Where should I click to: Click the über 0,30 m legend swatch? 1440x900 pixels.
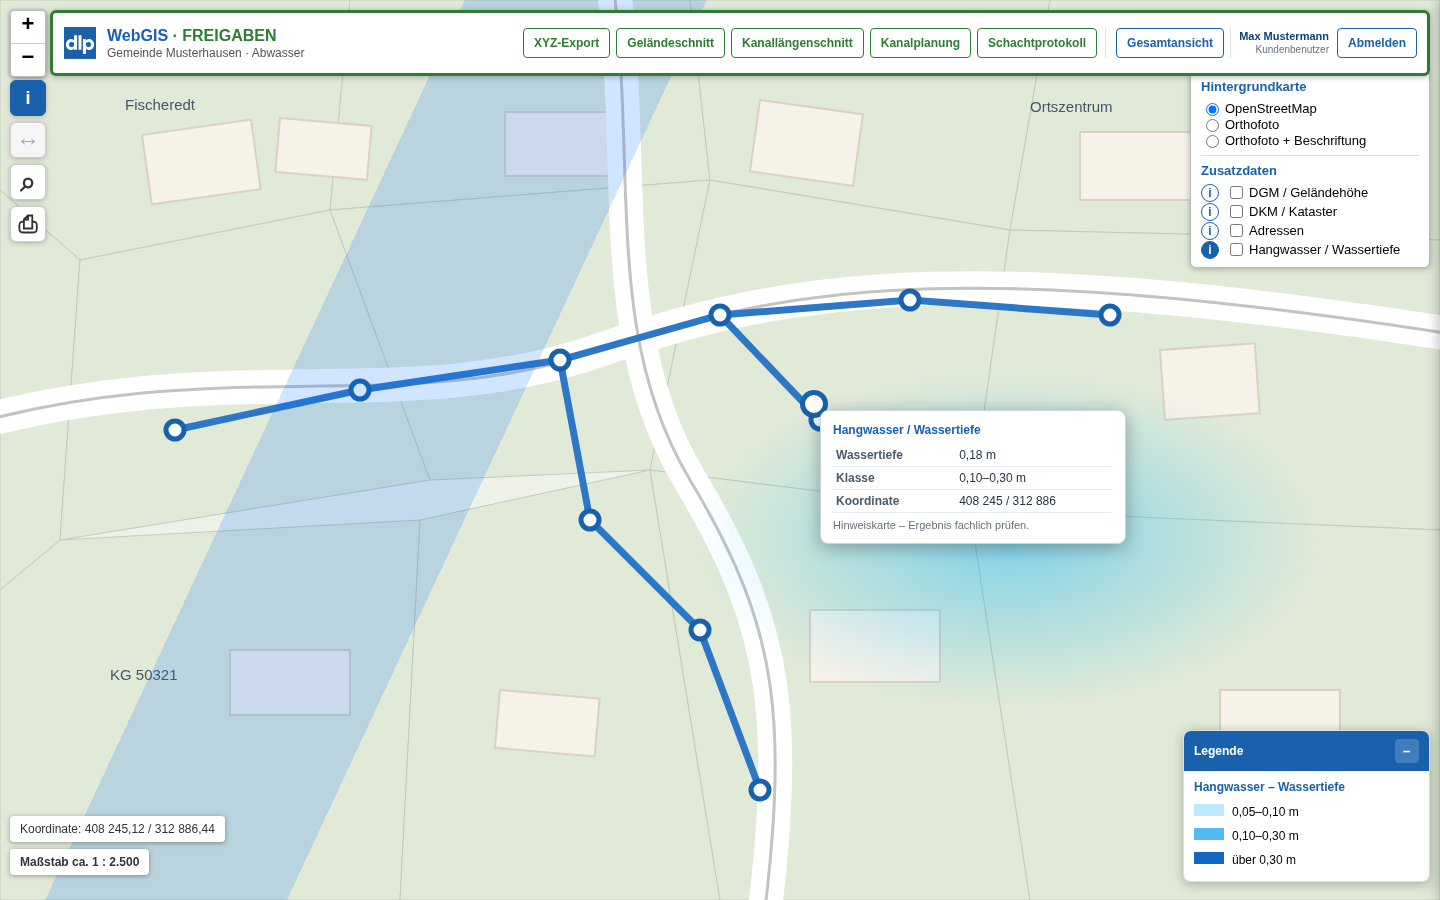pyautogui.click(x=1209, y=858)
